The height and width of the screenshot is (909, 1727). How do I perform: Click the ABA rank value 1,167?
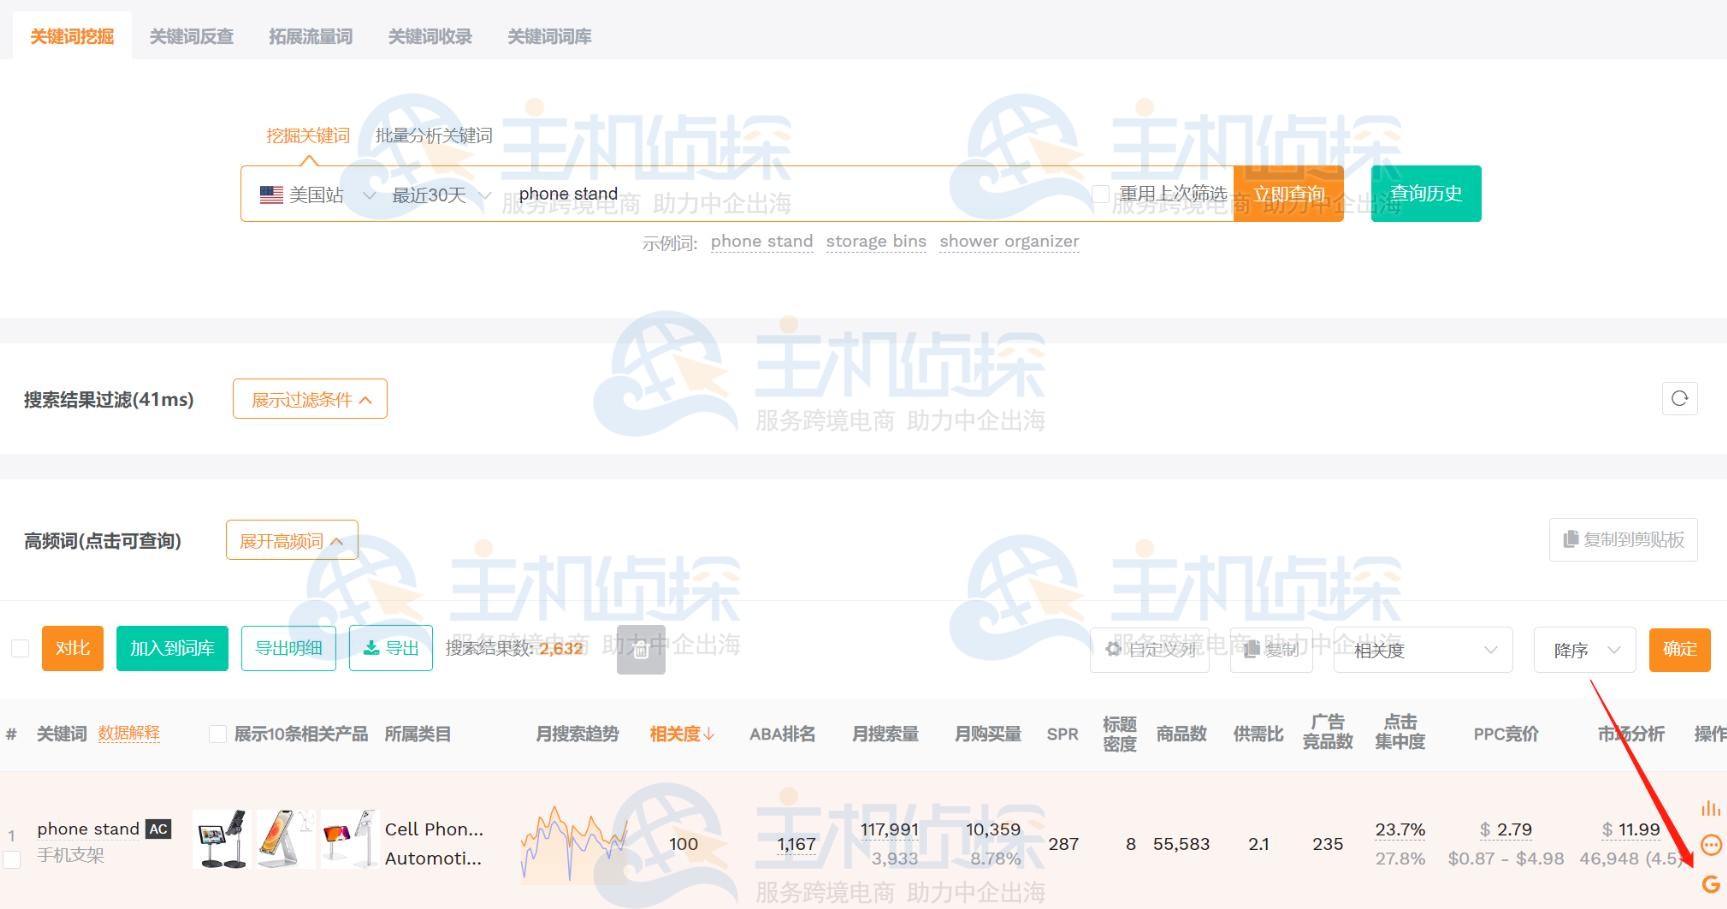click(796, 844)
